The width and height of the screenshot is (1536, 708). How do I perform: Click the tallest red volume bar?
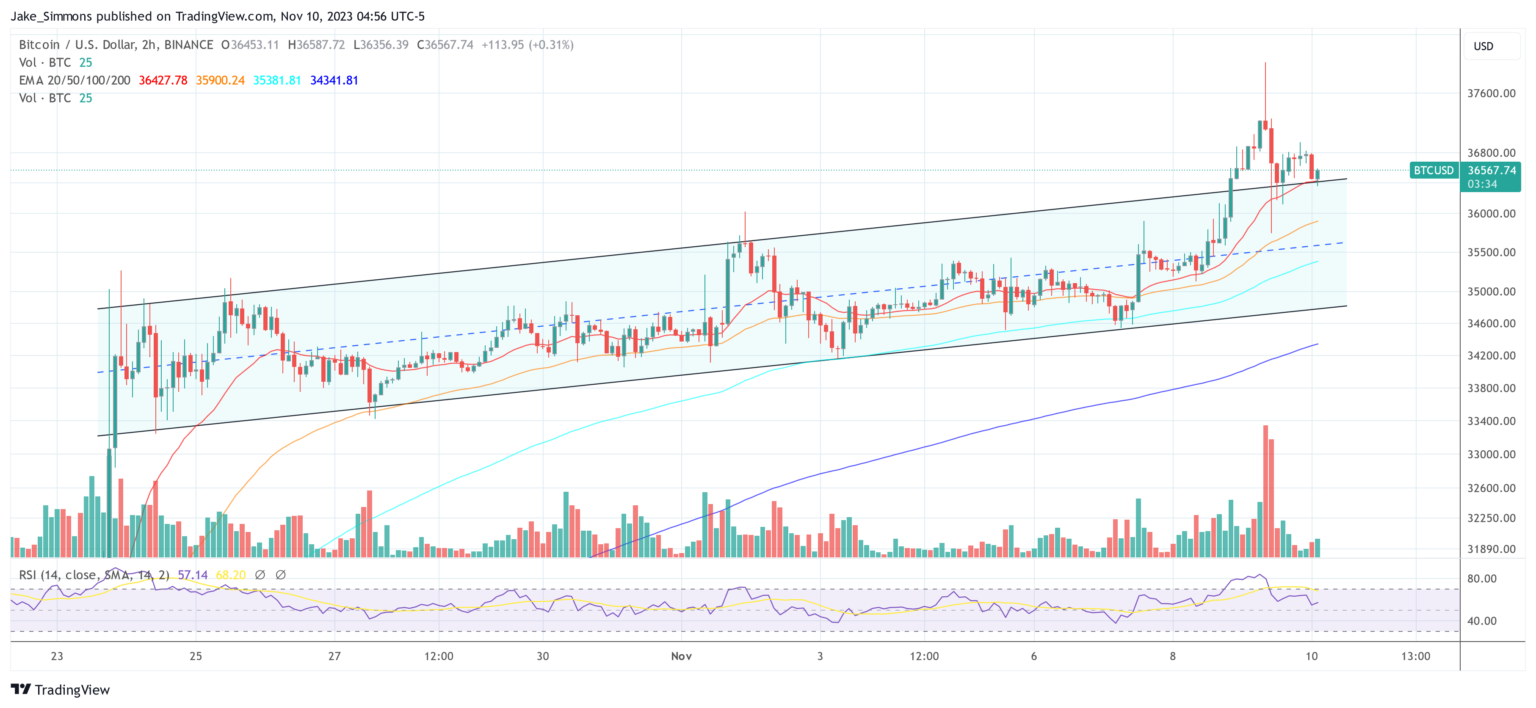(x=1266, y=490)
